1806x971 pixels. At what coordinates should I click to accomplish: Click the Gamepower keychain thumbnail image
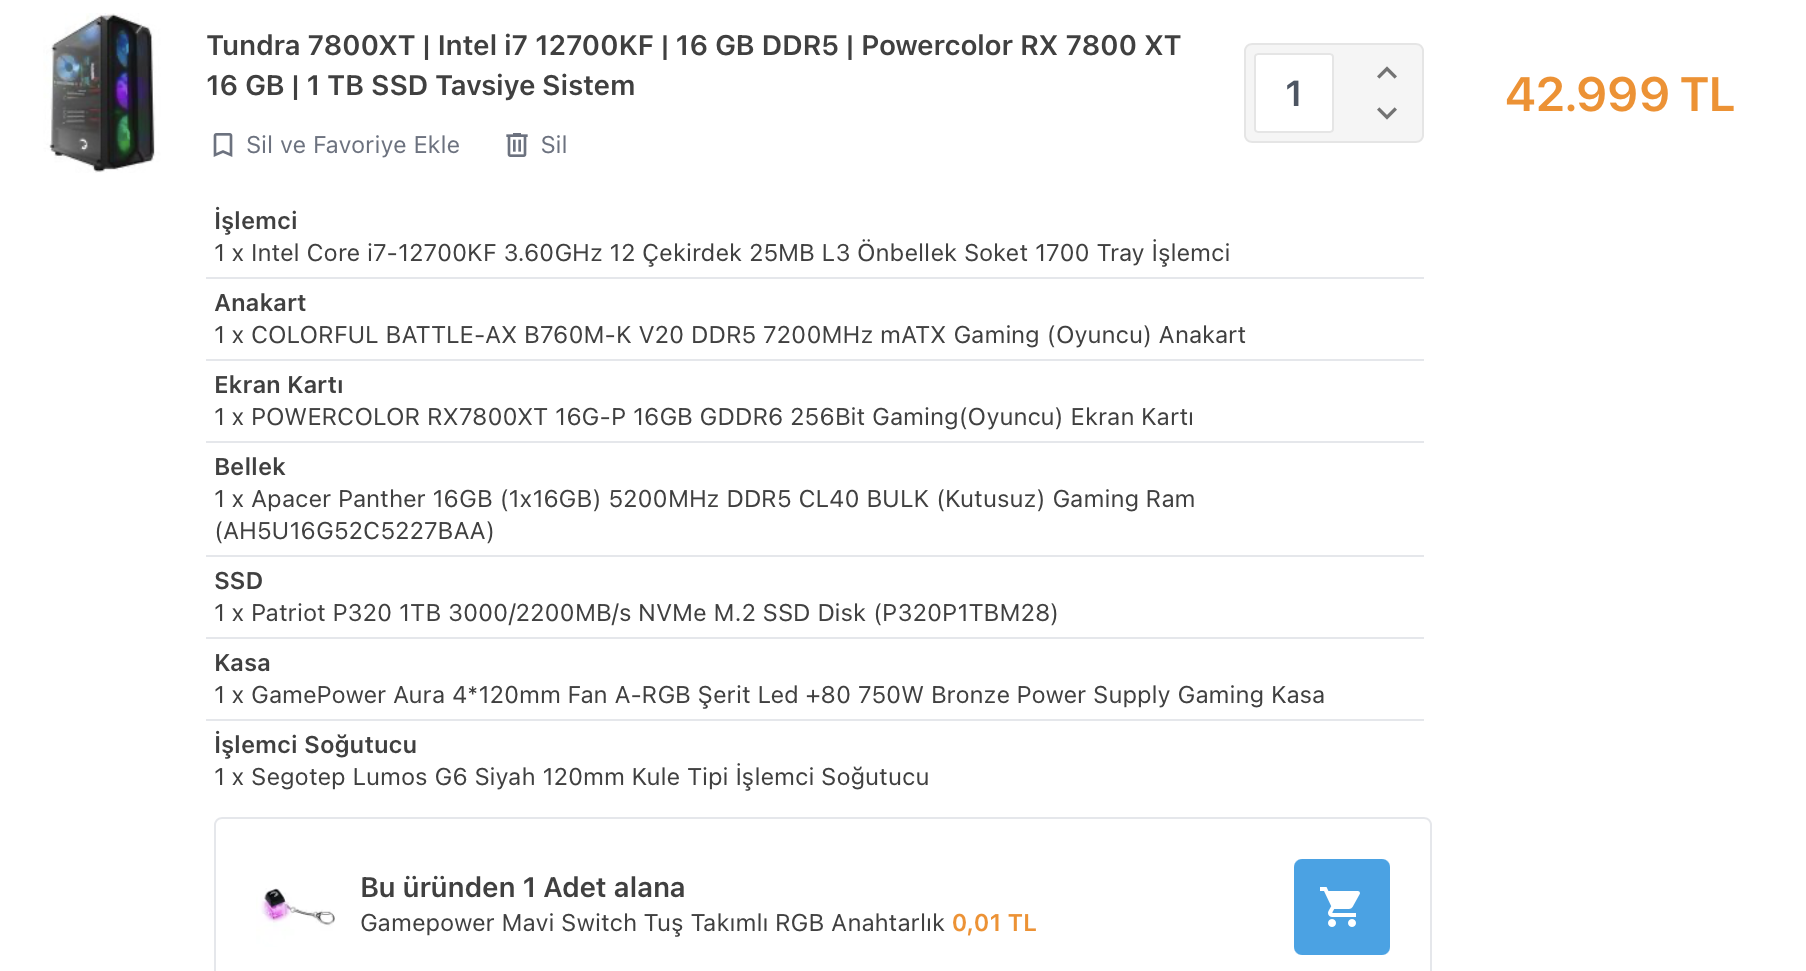point(297,906)
